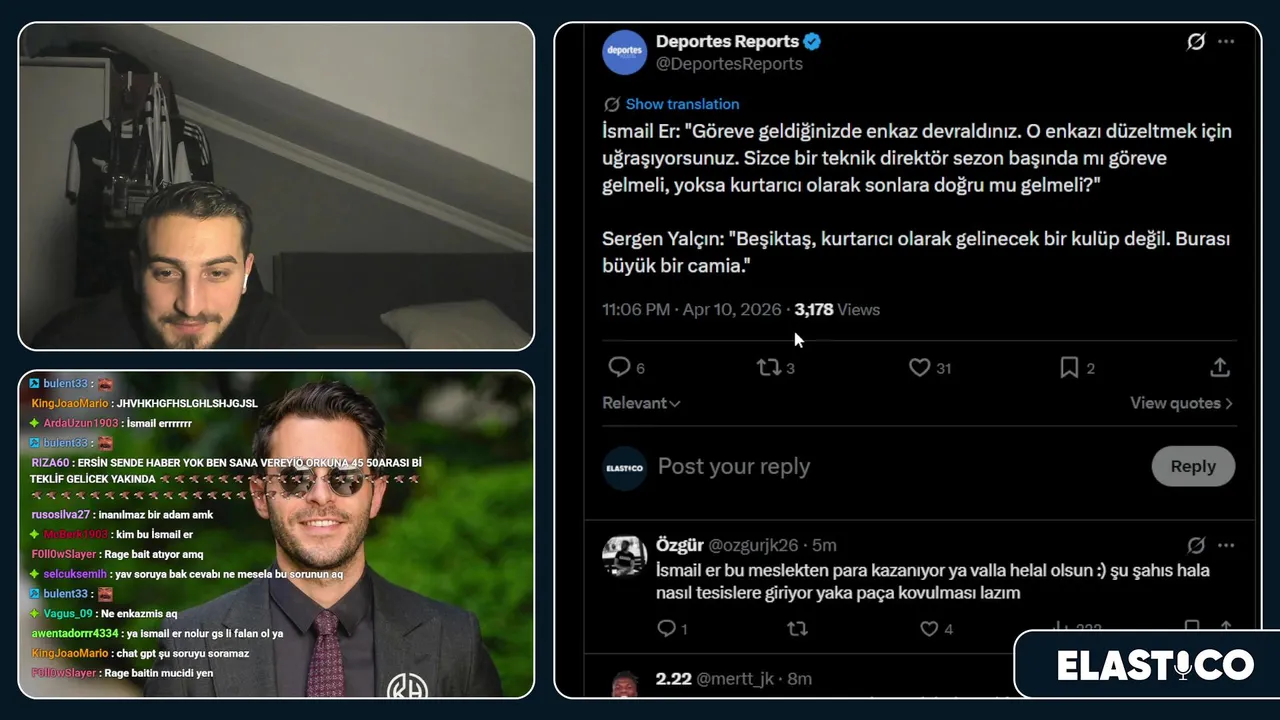Click Show translation link
1280x720 pixels.
(682, 104)
